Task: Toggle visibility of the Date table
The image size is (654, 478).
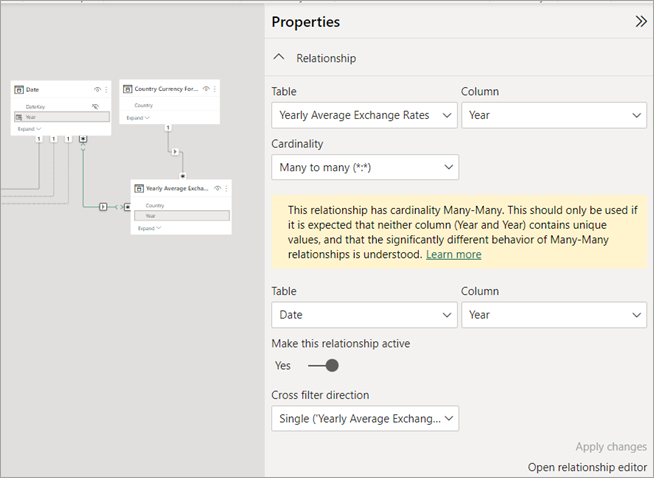Action: pyautogui.click(x=96, y=89)
